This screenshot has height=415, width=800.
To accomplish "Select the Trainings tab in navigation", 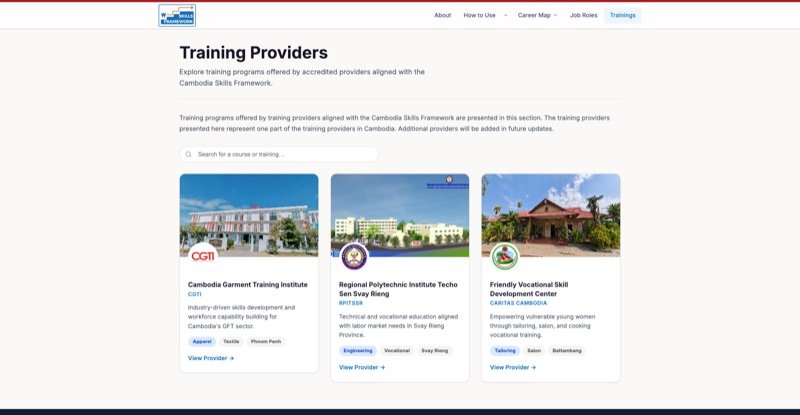I will coord(622,15).
